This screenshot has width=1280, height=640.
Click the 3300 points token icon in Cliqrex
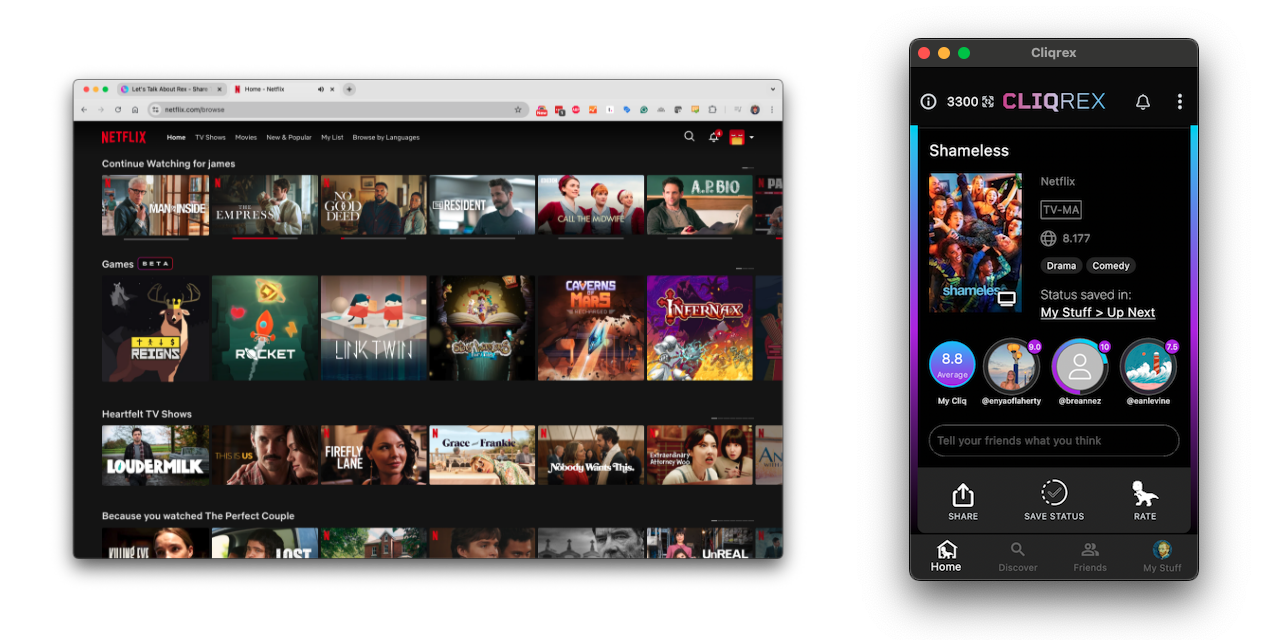988,102
